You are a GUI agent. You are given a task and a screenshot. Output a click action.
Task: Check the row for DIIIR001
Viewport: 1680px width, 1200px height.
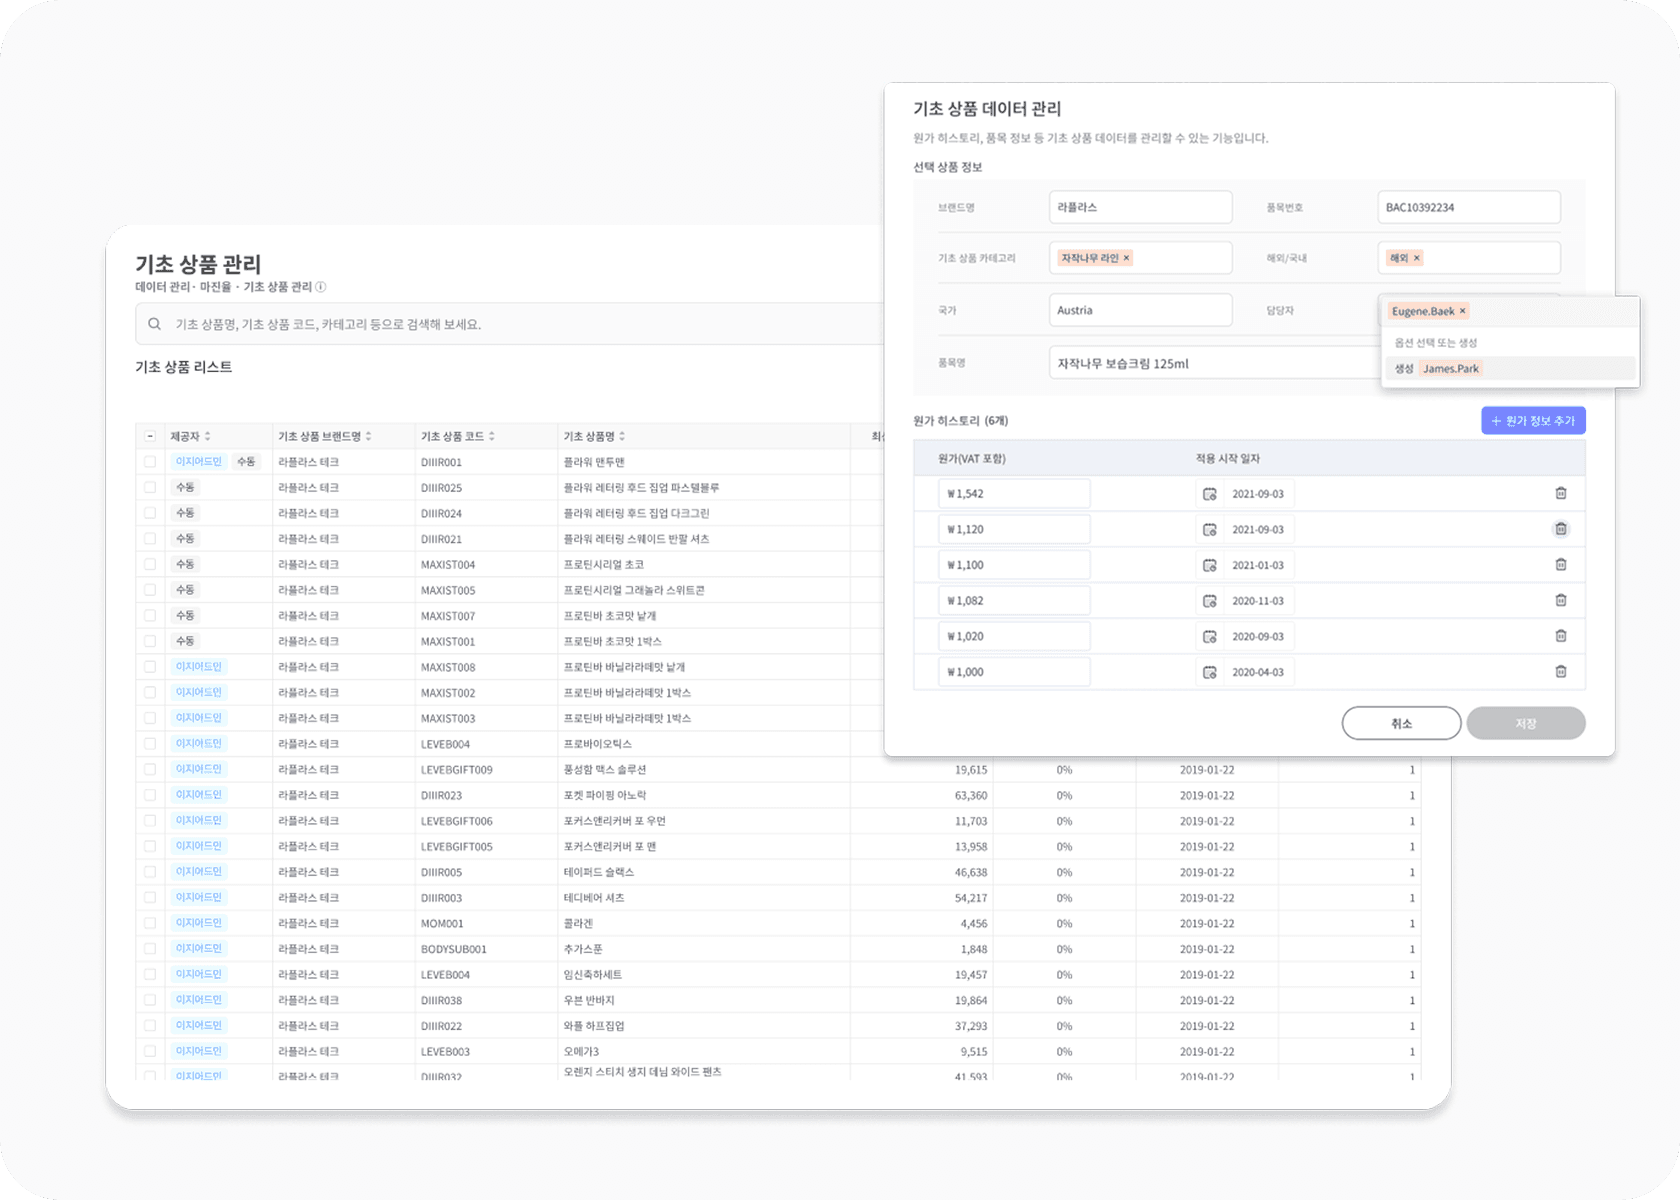click(x=150, y=462)
